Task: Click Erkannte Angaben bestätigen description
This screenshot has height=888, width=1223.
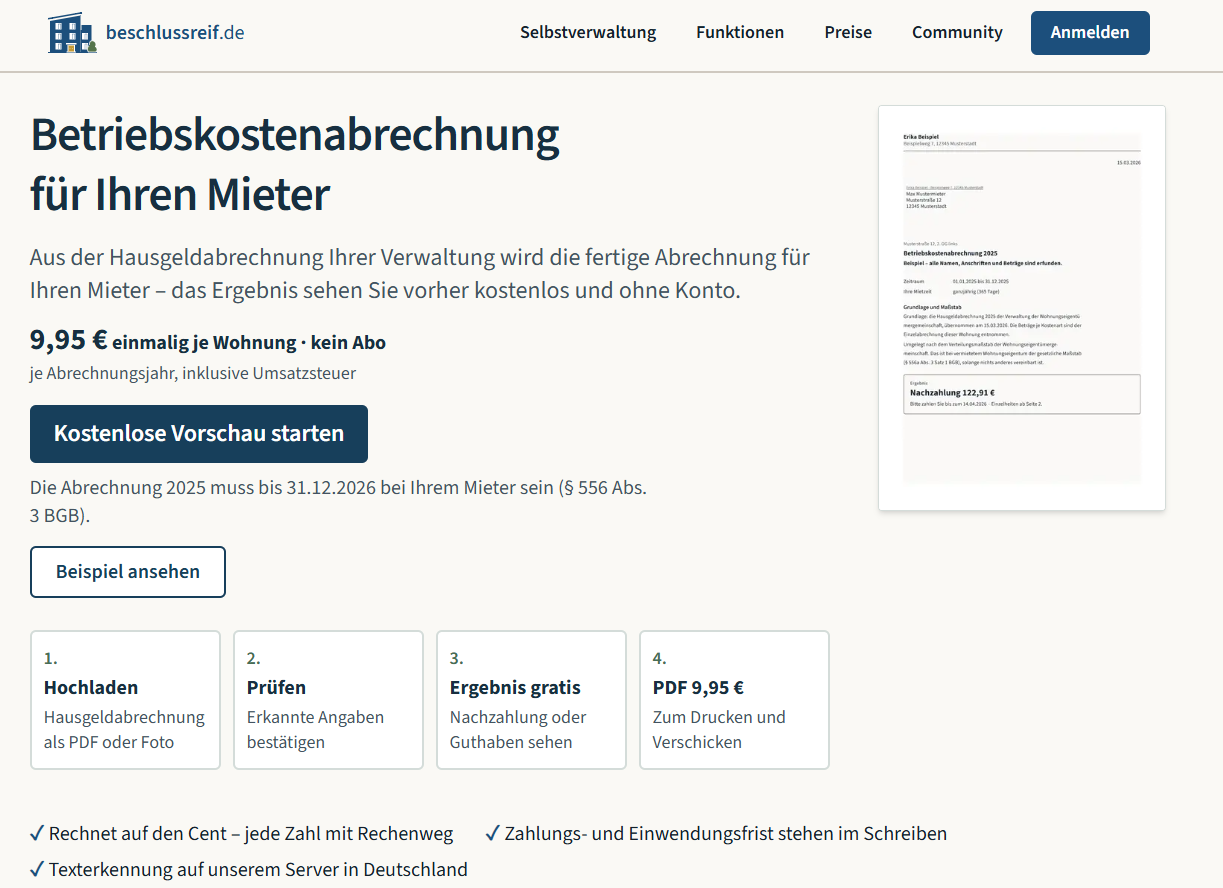Action: point(315,729)
